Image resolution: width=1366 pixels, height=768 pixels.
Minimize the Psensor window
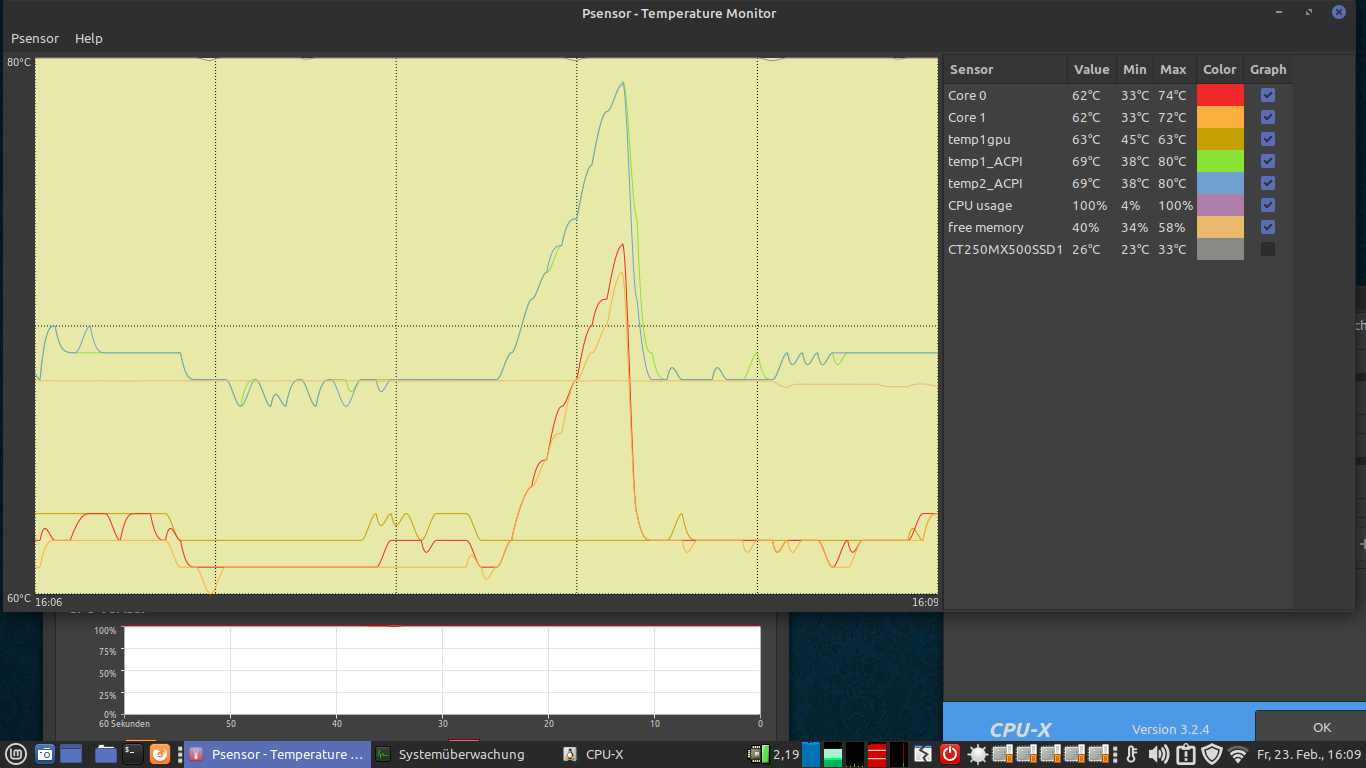click(x=1279, y=12)
